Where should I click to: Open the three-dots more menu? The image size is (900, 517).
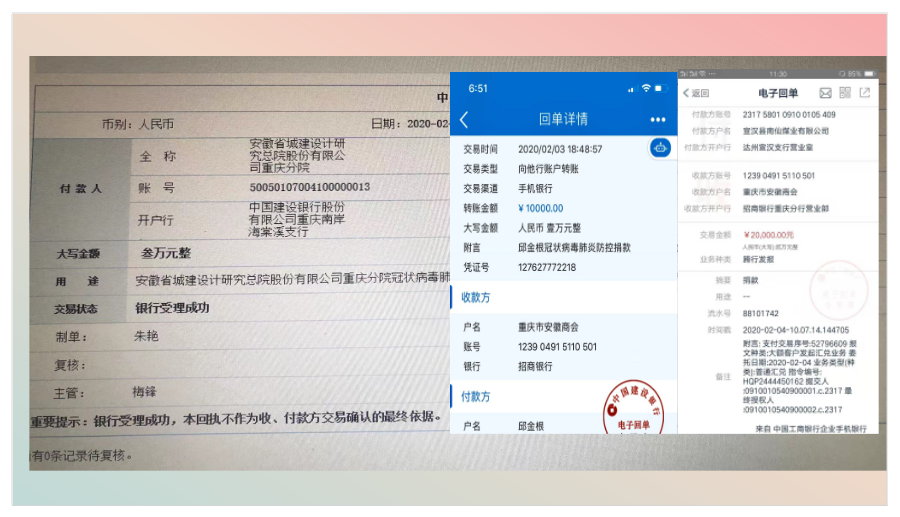(658, 119)
